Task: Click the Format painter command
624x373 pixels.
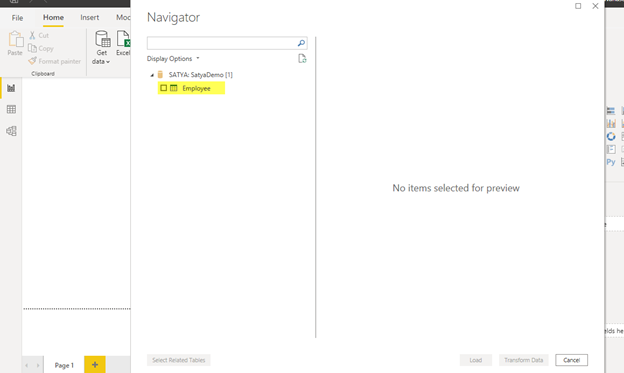Action: click(x=55, y=61)
